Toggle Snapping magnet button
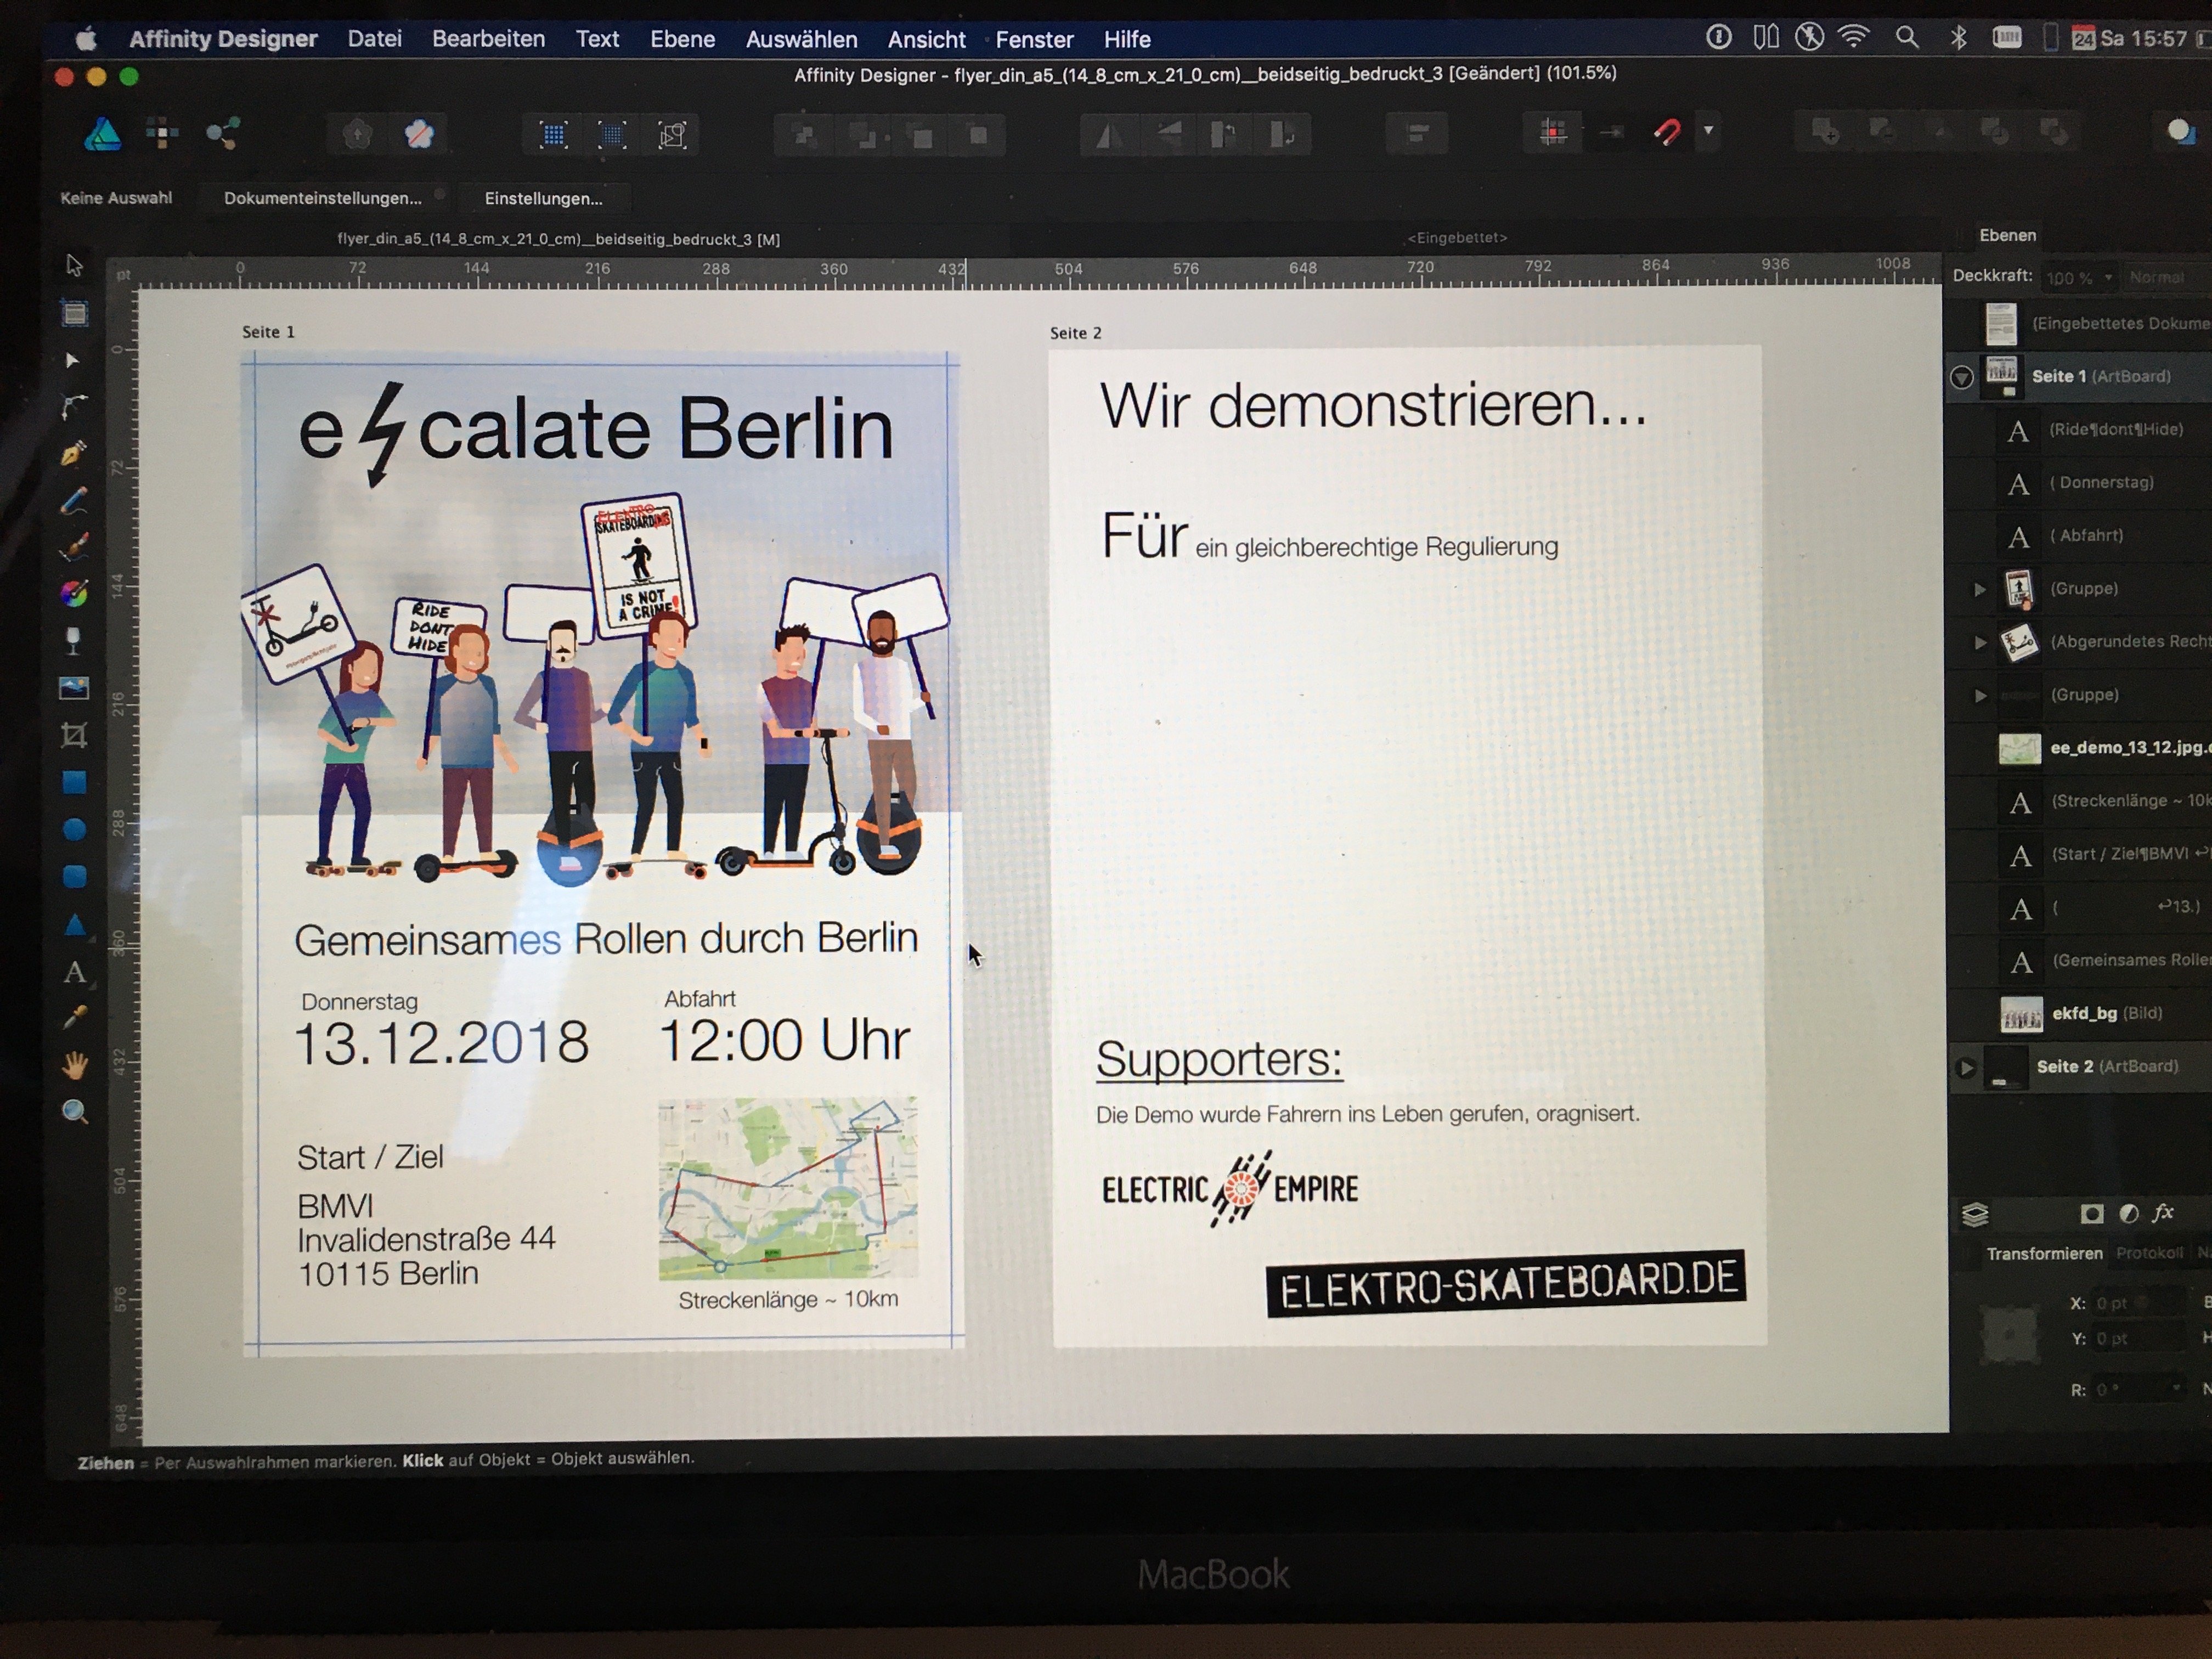 (1667, 131)
